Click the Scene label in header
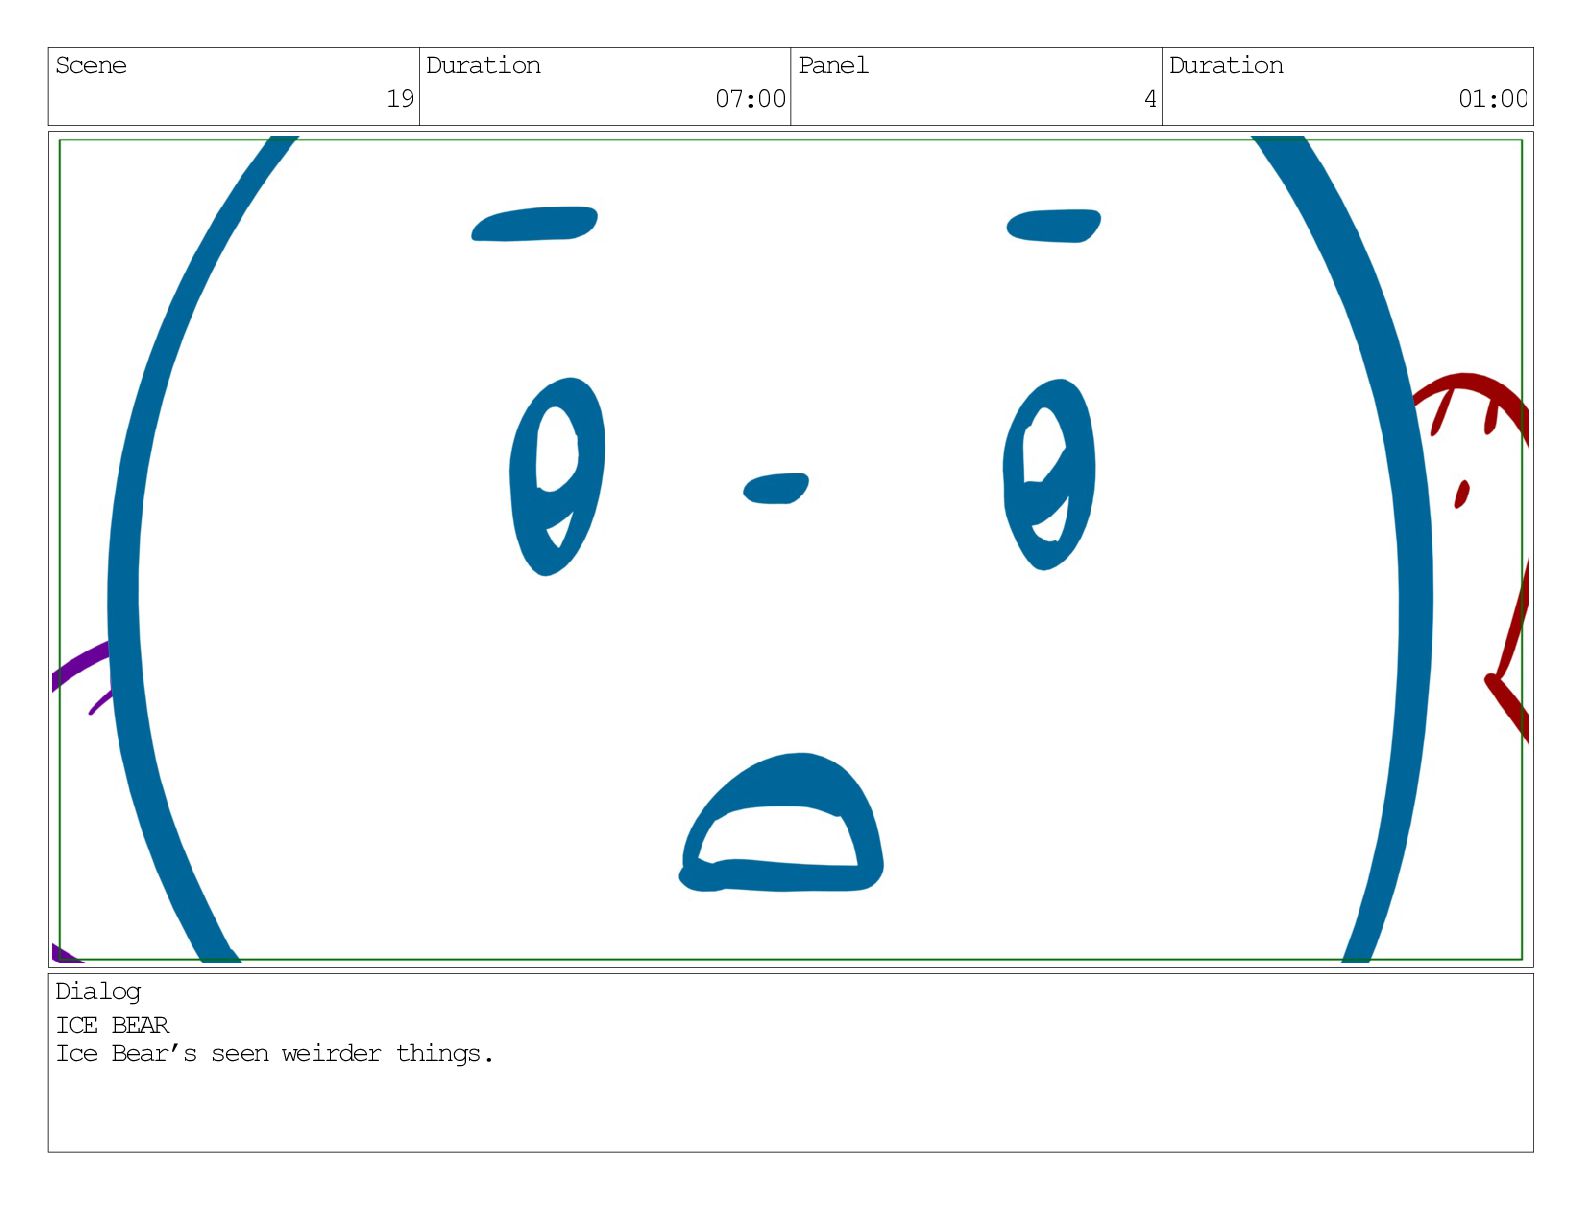The width and height of the screenshot is (1584, 1224). click(91, 66)
